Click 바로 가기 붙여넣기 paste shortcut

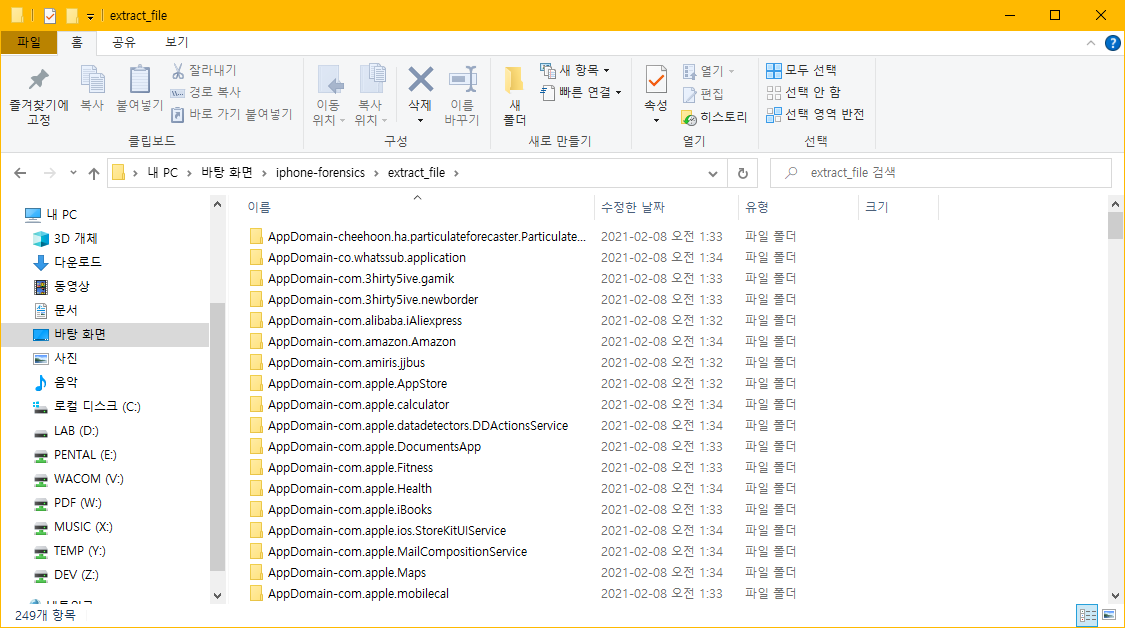tap(232, 114)
